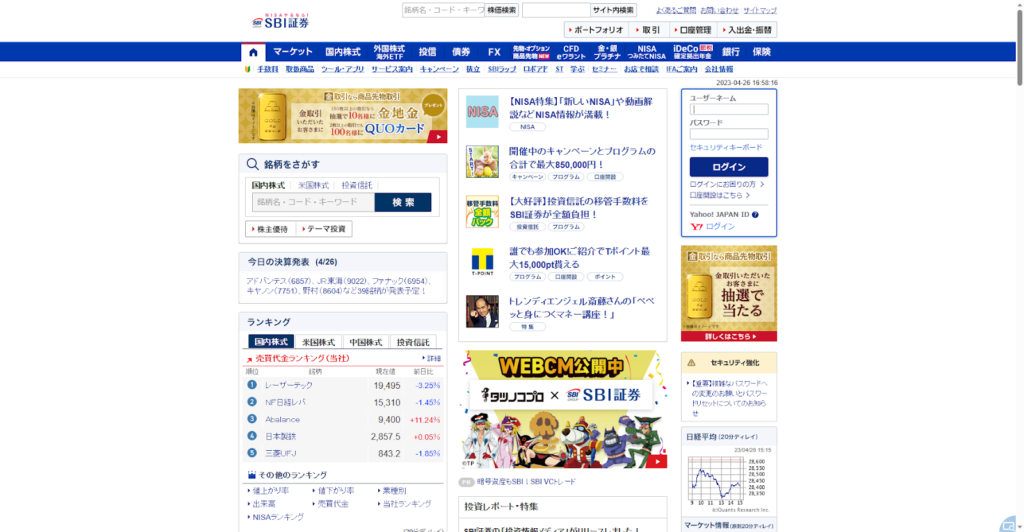
Task: Click rank 1 badge for レーザーテック
Action: point(251,384)
